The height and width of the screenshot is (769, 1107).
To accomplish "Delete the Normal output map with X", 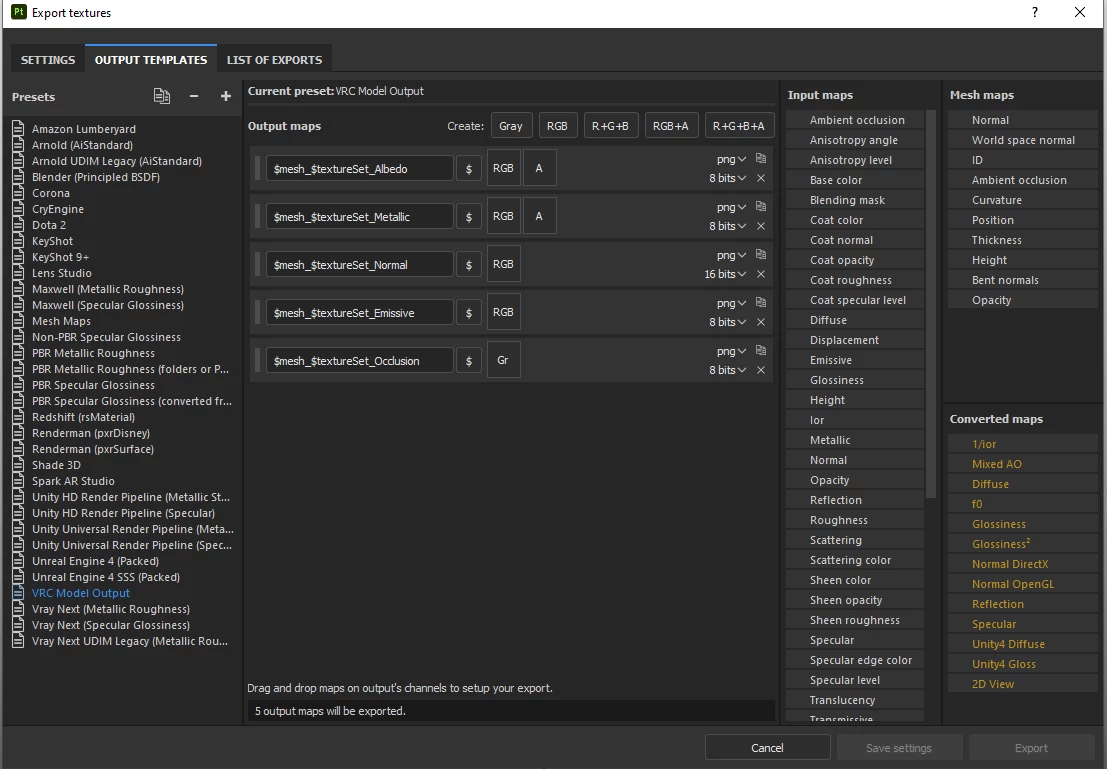I will click(761, 274).
